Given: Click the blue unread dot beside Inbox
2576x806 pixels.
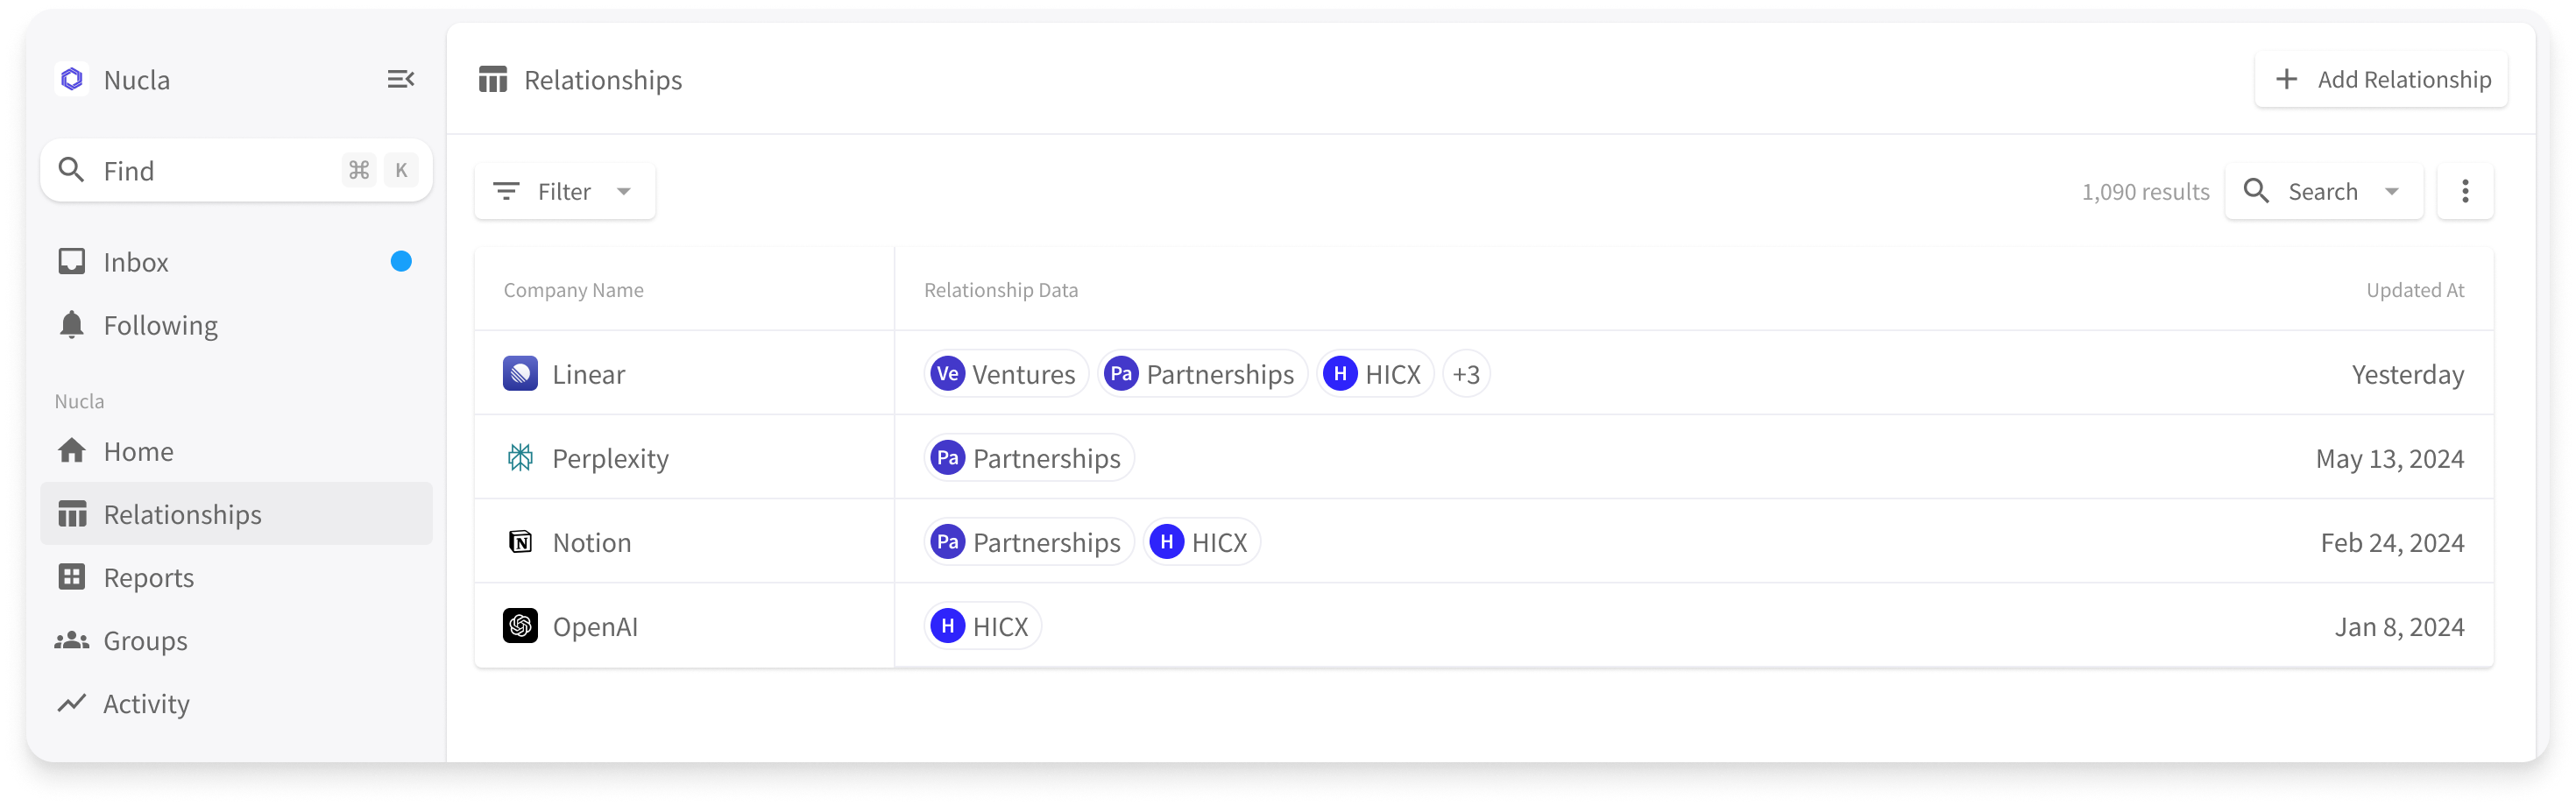Looking at the screenshot, I should (401, 261).
